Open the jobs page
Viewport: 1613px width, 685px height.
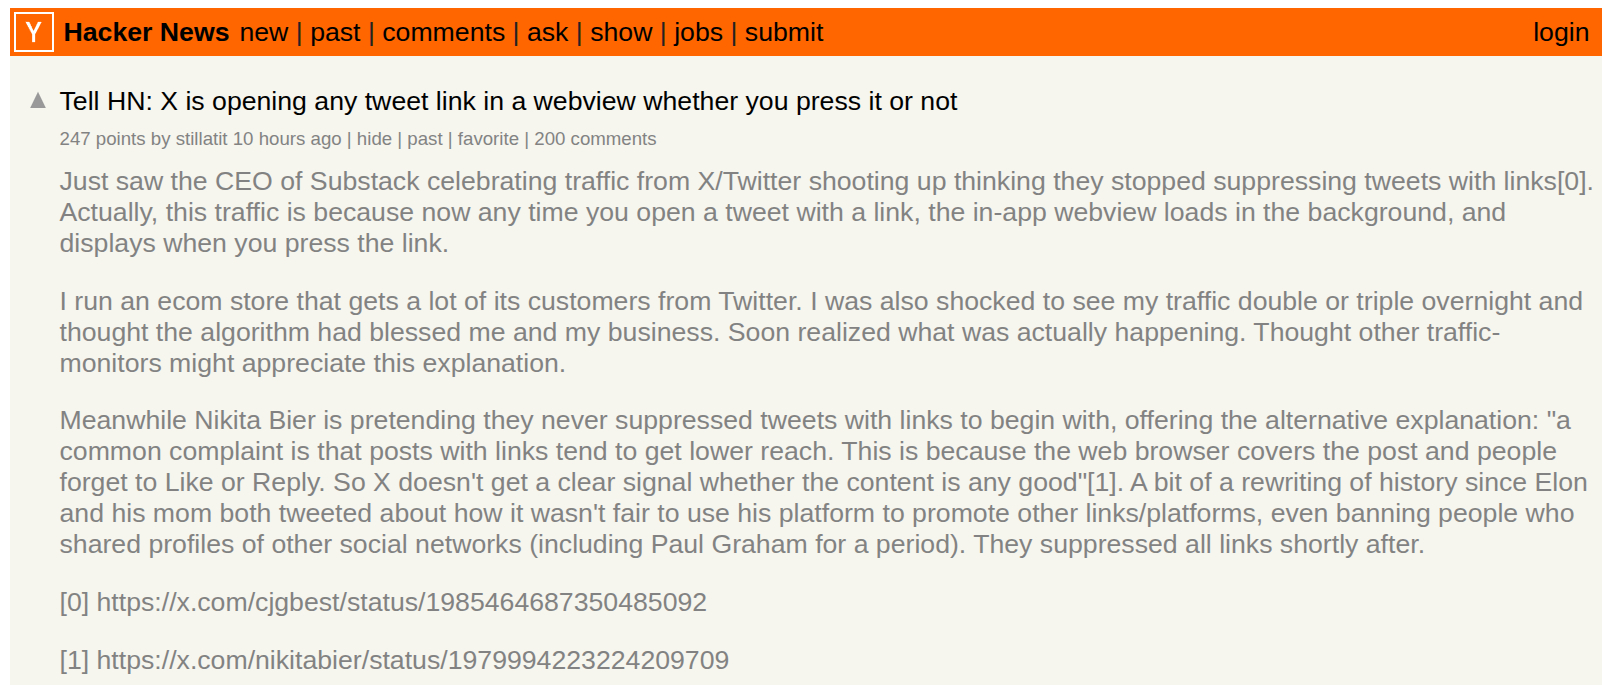tap(698, 33)
